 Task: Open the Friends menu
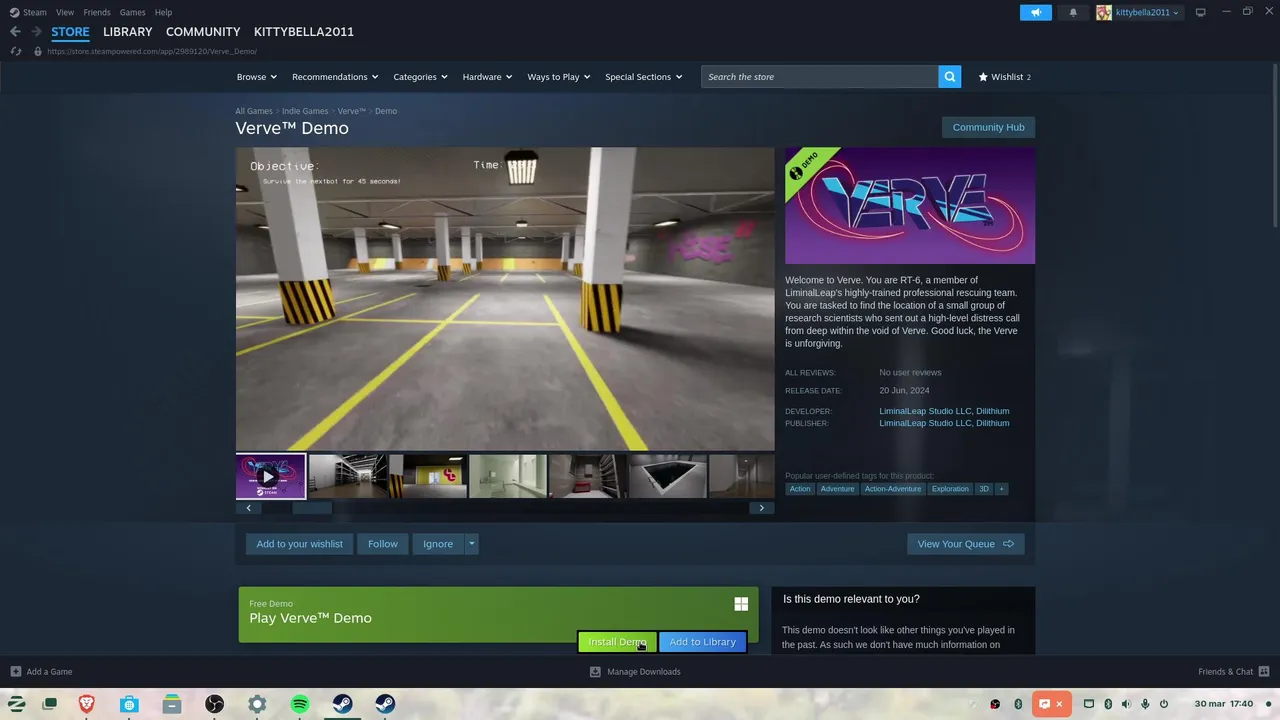(97, 12)
